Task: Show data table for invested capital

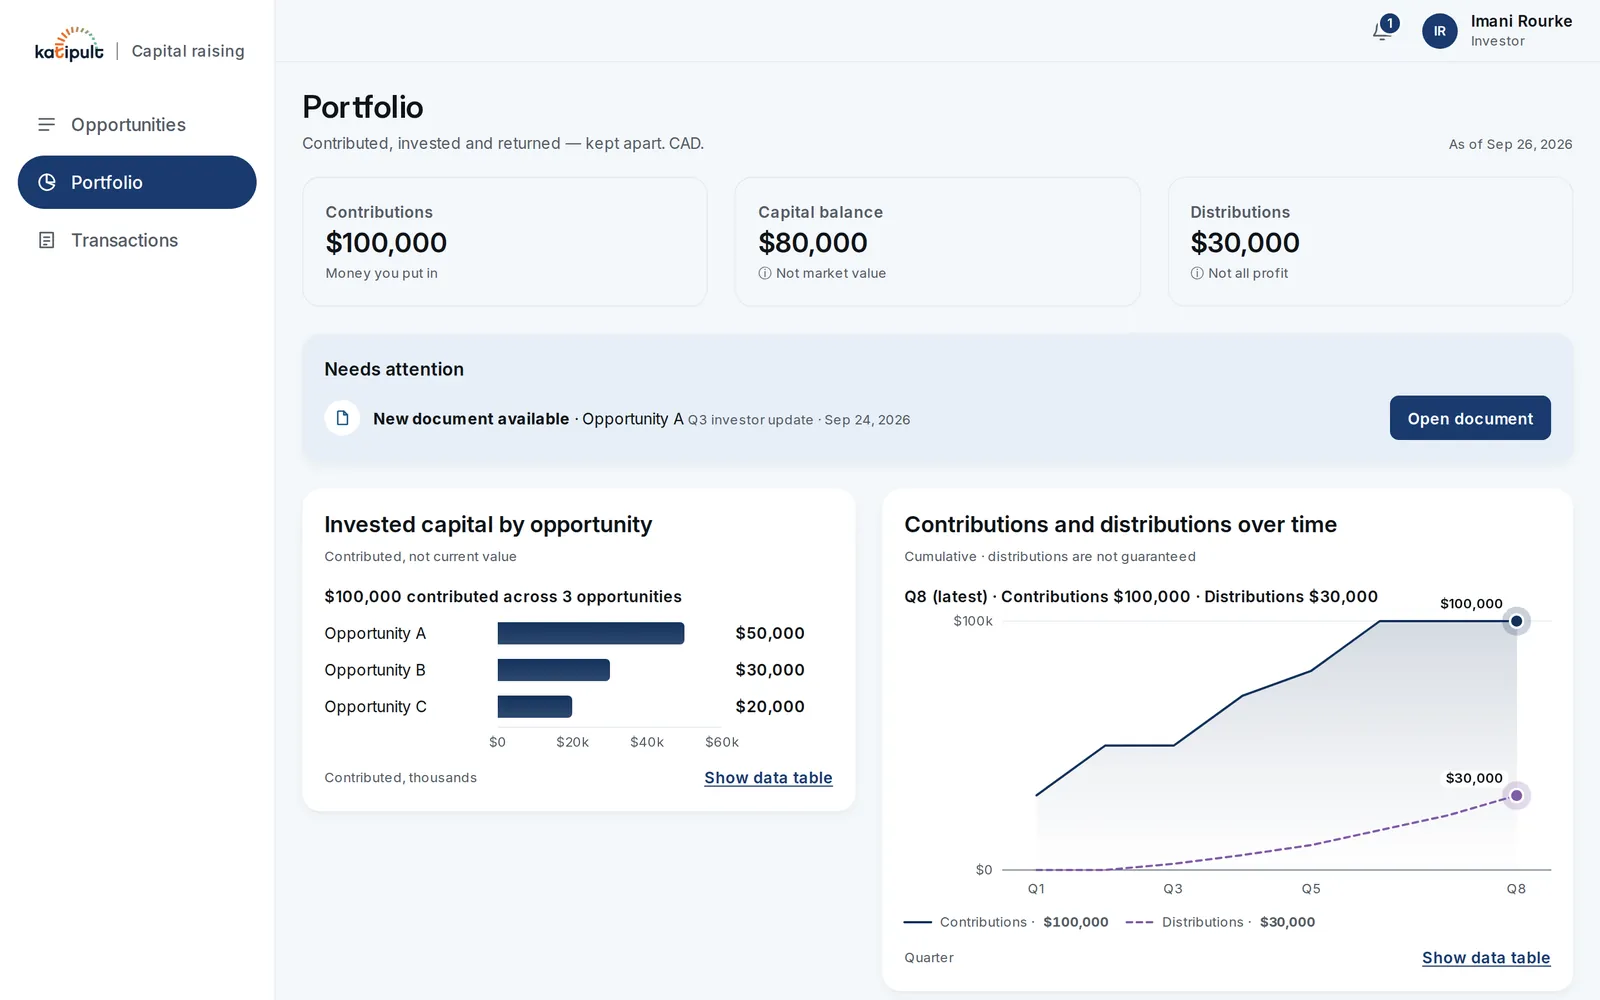Action: (x=768, y=778)
